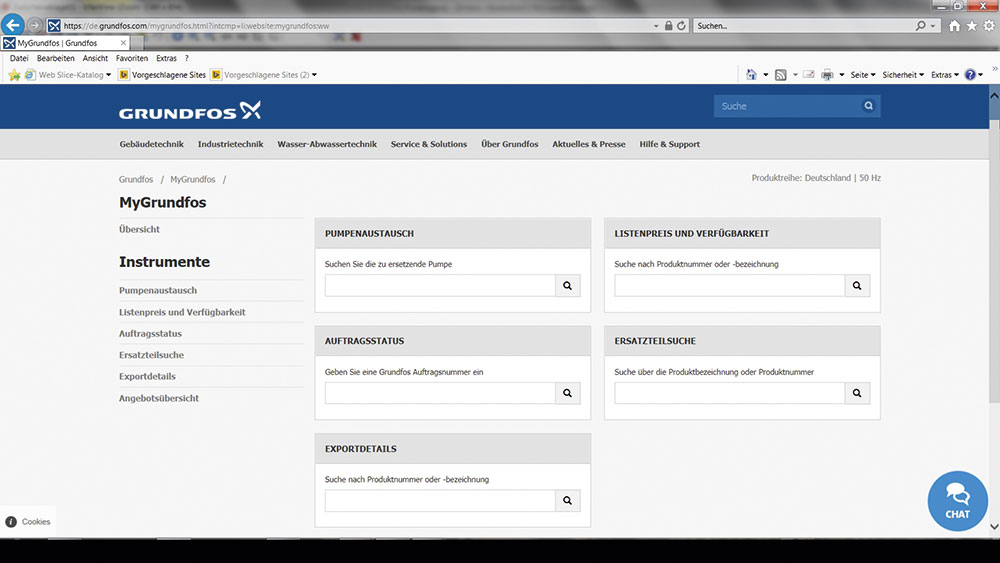Open the Favoriten menu
This screenshot has height=563, width=1000.
click(132, 58)
